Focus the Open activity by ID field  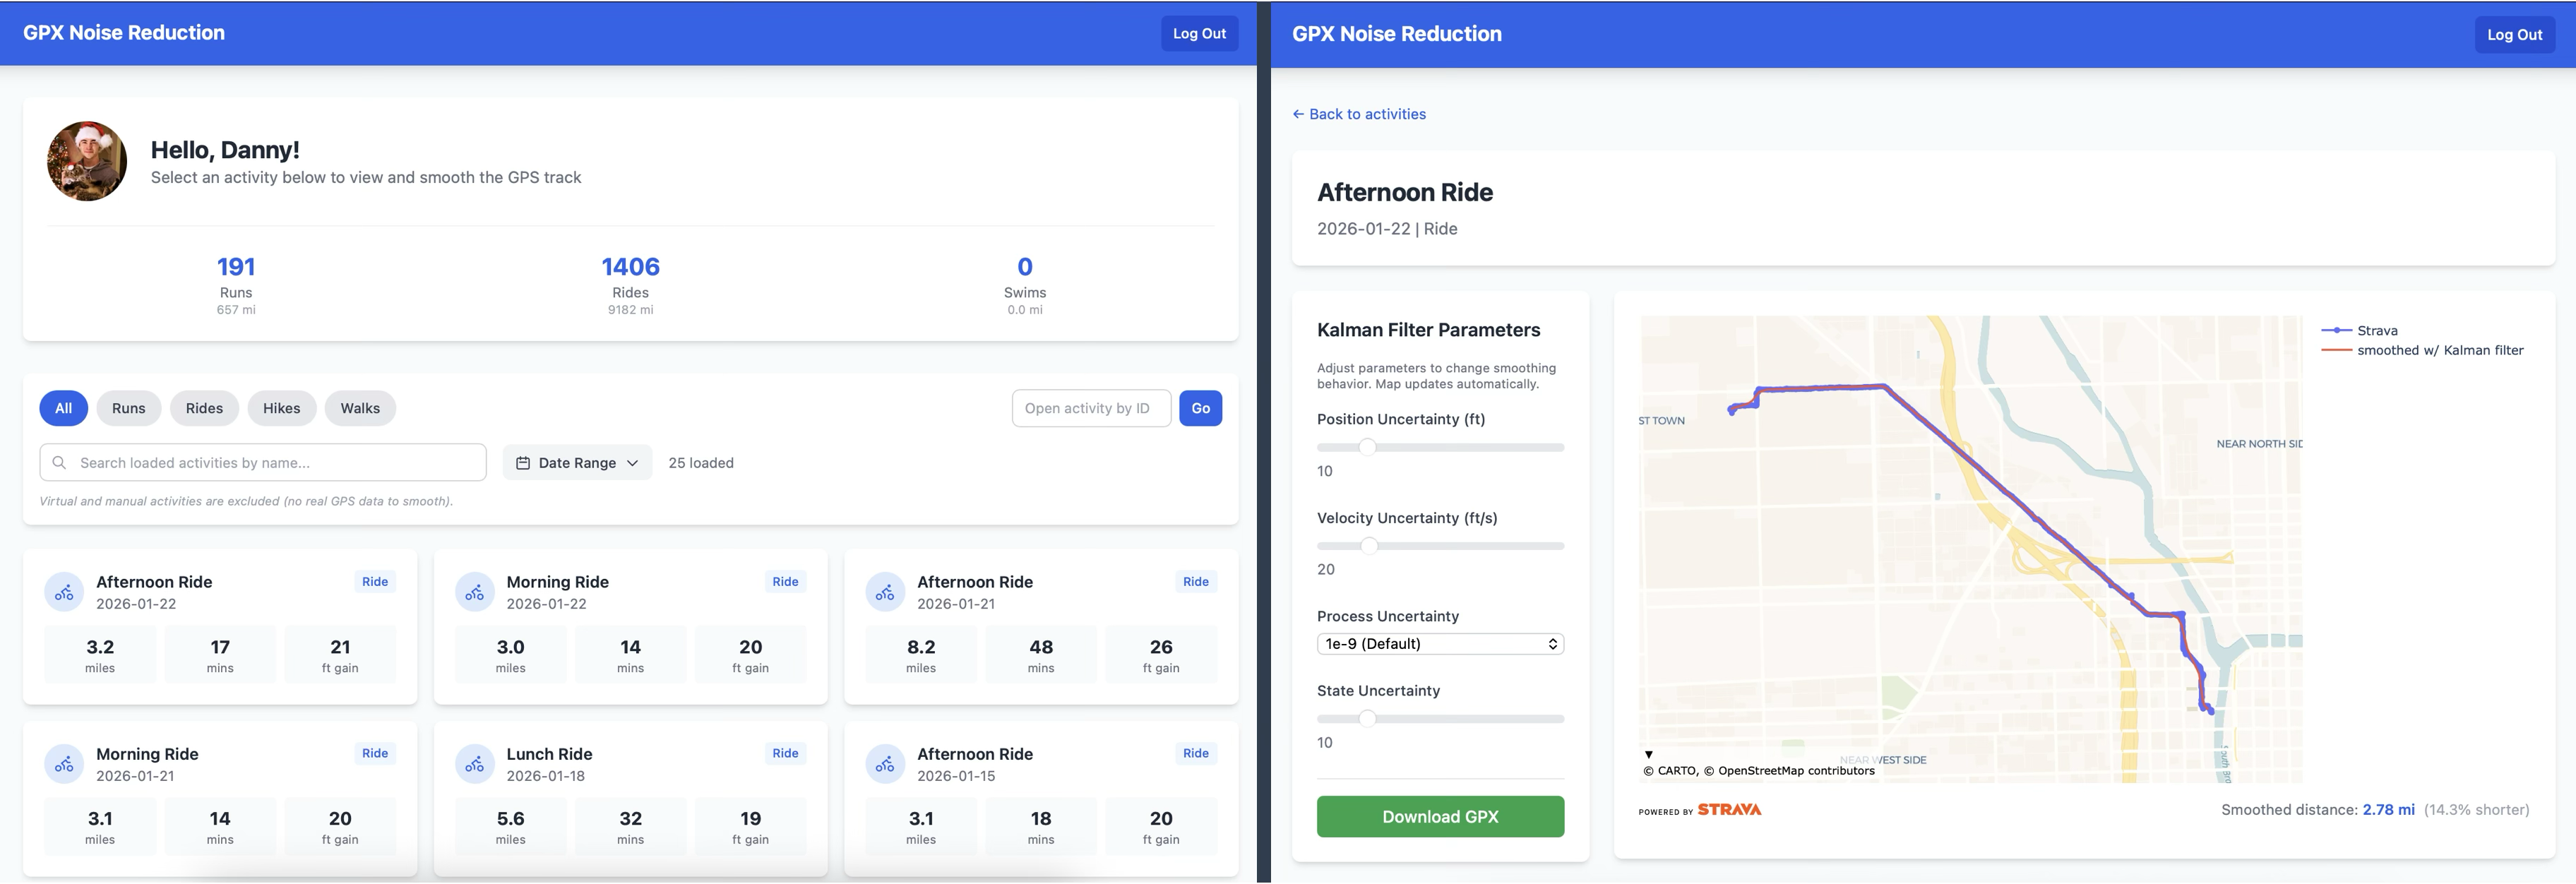pyautogui.click(x=1090, y=408)
